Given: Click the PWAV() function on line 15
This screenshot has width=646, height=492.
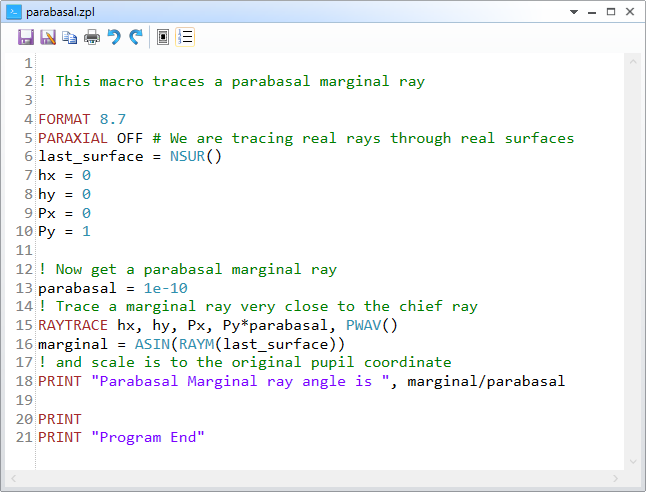Looking at the screenshot, I should (372, 325).
